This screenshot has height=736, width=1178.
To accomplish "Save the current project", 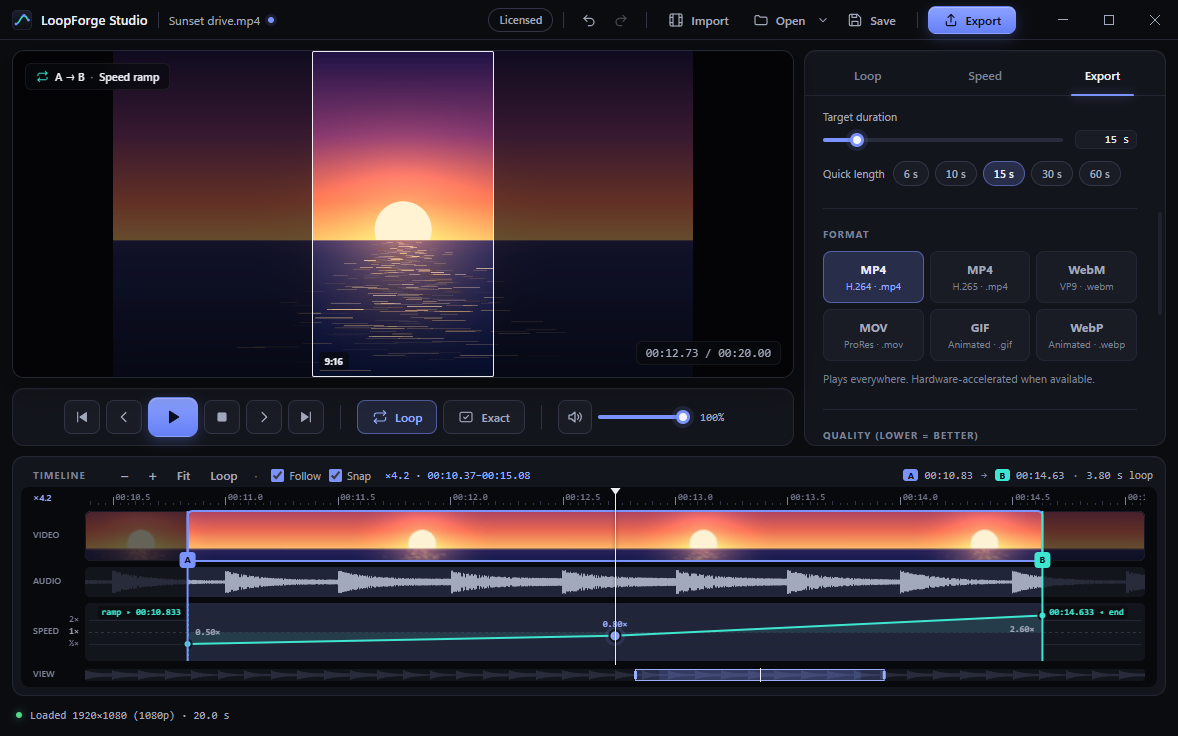I will [872, 20].
